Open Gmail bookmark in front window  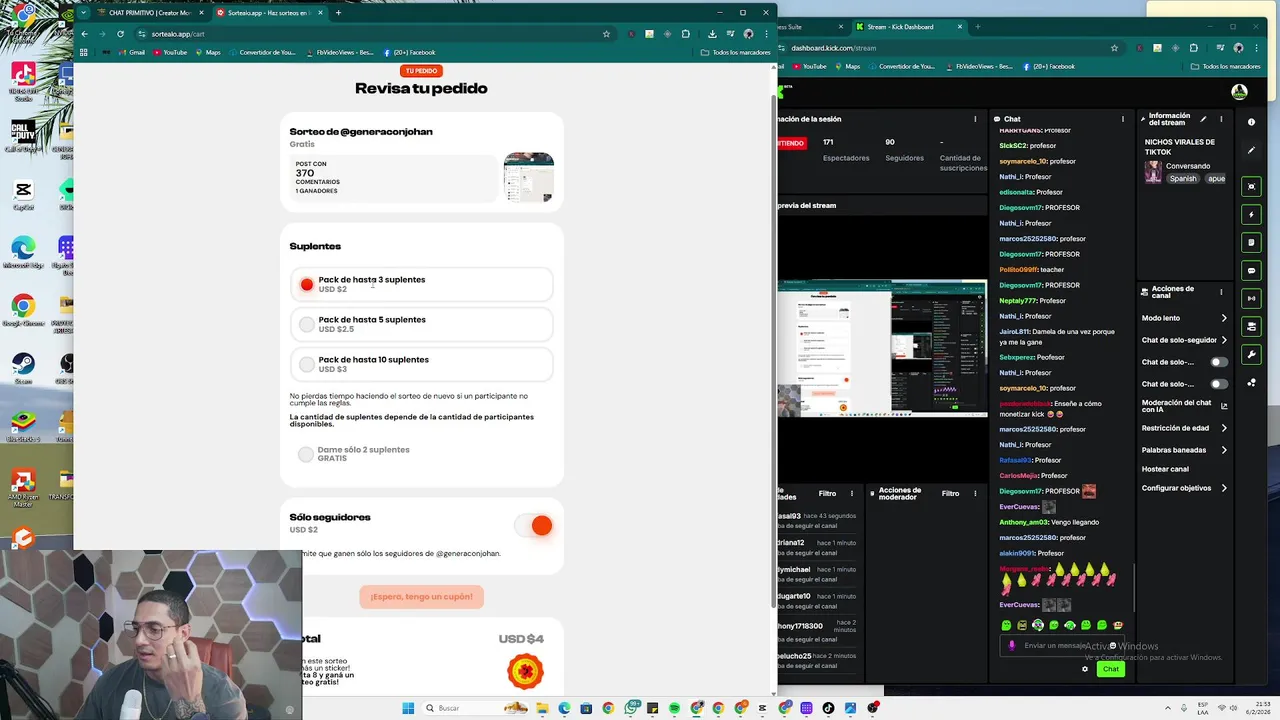click(x=131, y=52)
